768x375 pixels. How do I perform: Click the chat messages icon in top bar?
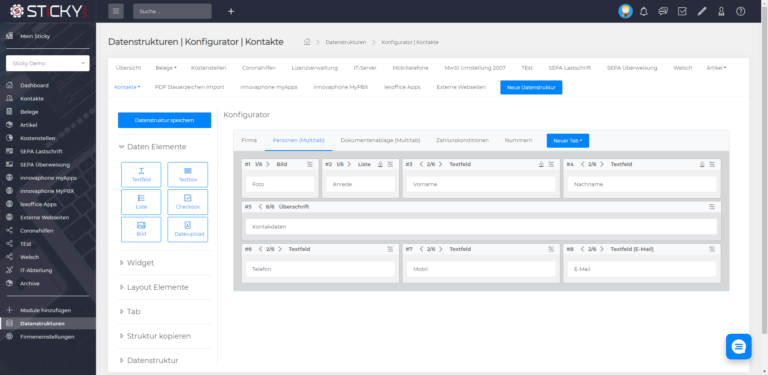pos(663,11)
